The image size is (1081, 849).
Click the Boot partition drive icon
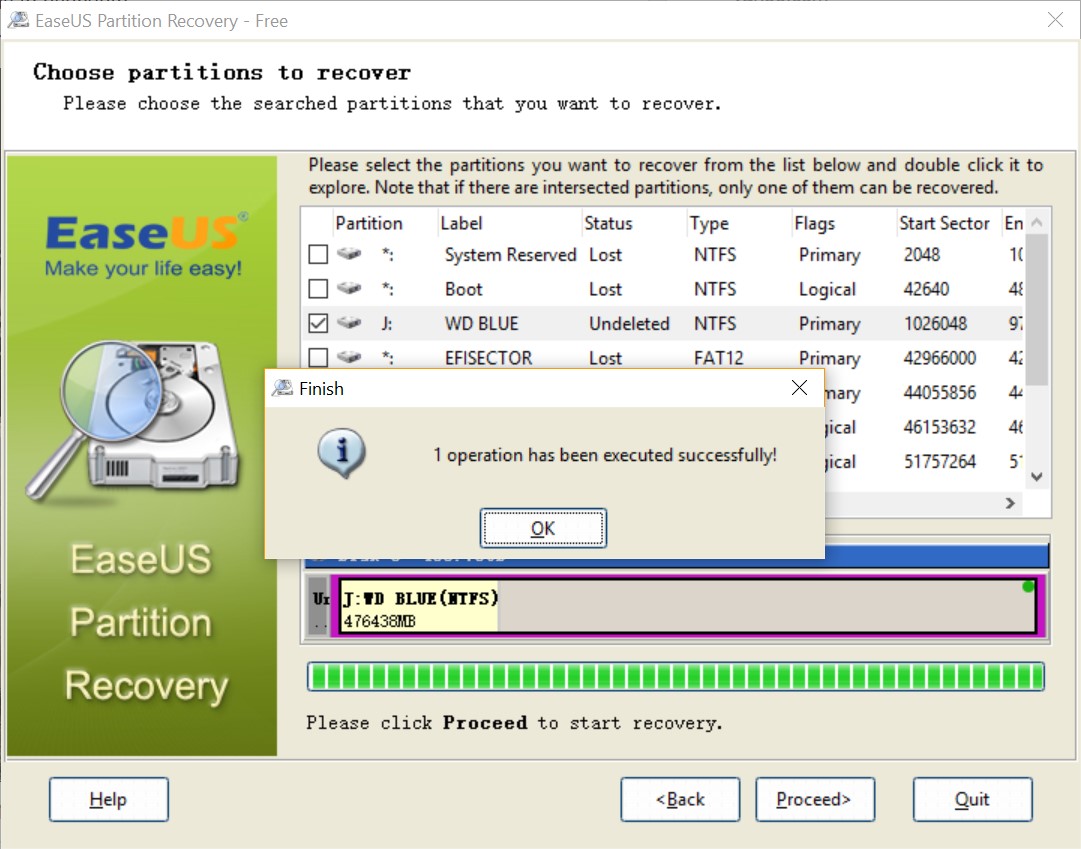click(x=349, y=289)
